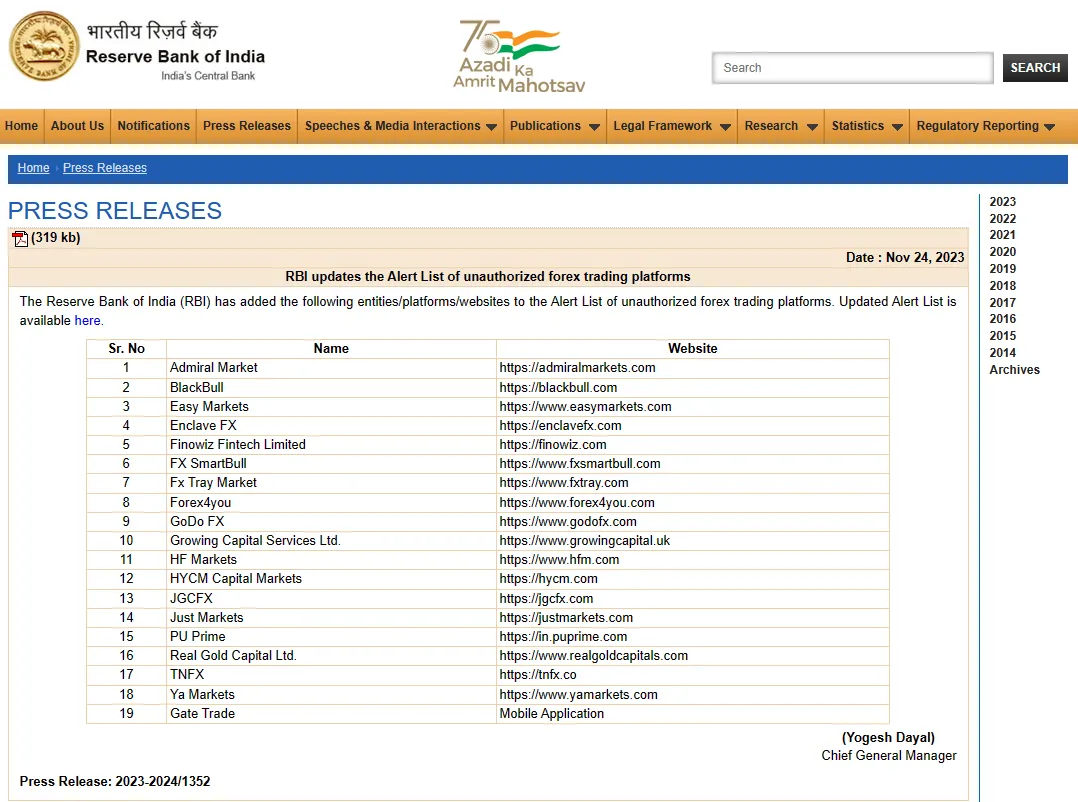Select year 2018 in the sidebar

(1002, 285)
